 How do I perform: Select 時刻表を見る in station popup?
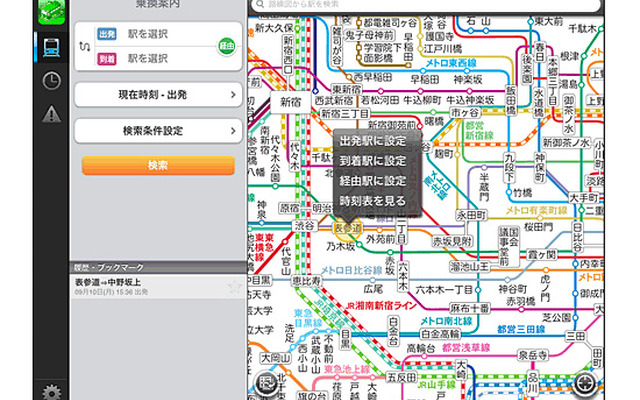[x=373, y=201]
